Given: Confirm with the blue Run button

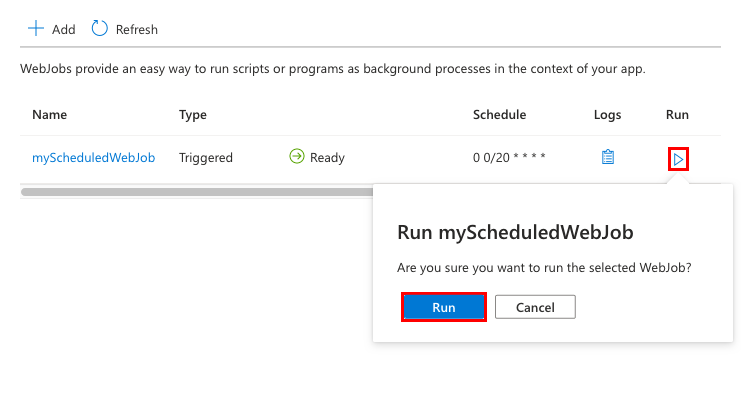Looking at the screenshot, I should coord(444,307).
